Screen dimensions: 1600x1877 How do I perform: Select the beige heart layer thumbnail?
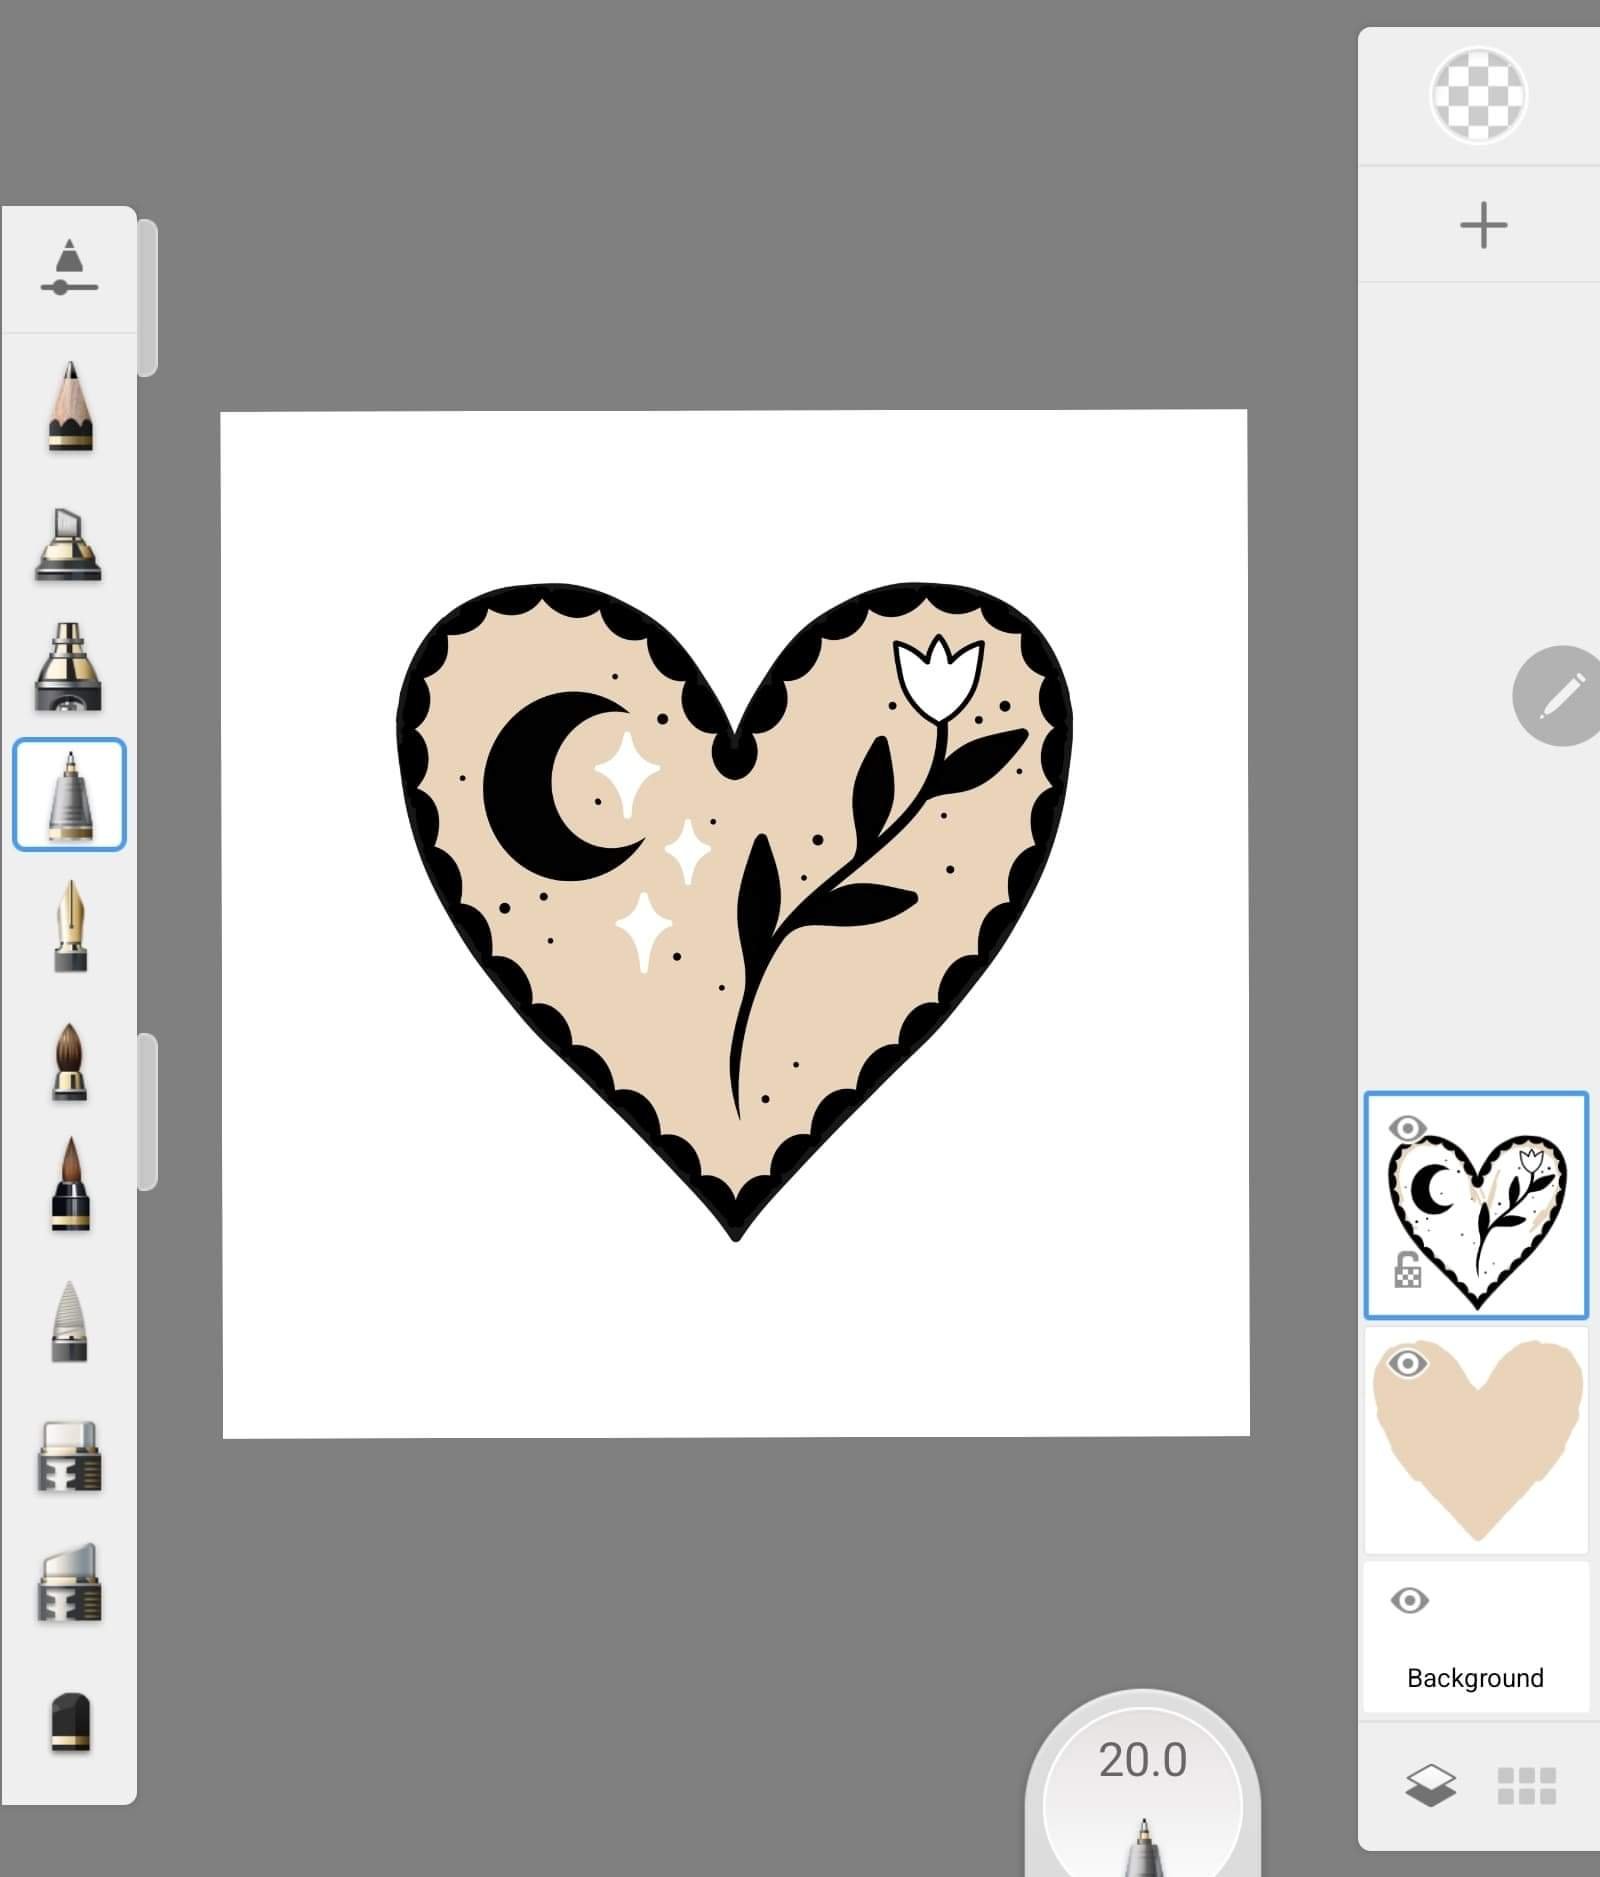pos(1476,1440)
